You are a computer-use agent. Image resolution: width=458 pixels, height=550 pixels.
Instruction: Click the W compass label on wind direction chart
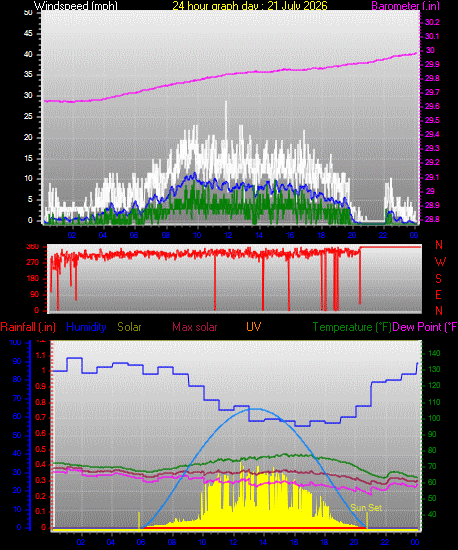[440, 262]
